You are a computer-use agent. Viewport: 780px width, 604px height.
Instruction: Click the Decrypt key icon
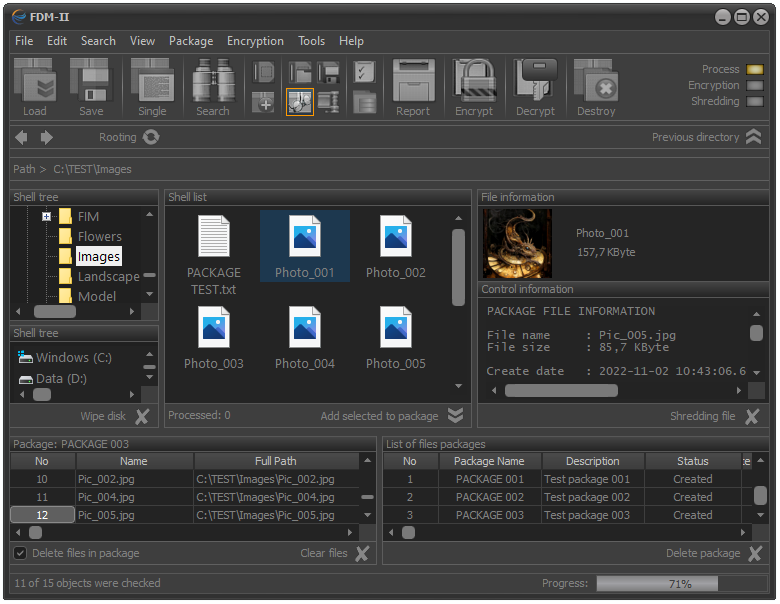(x=535, y=81)
